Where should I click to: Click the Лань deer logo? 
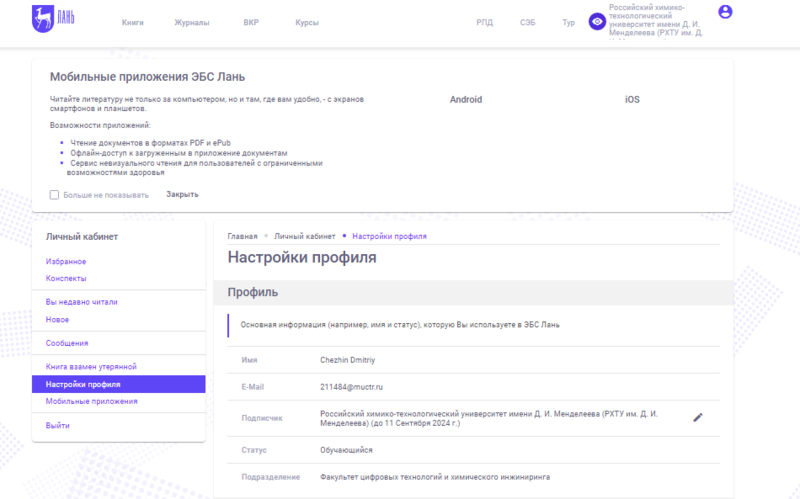[53, 19]
